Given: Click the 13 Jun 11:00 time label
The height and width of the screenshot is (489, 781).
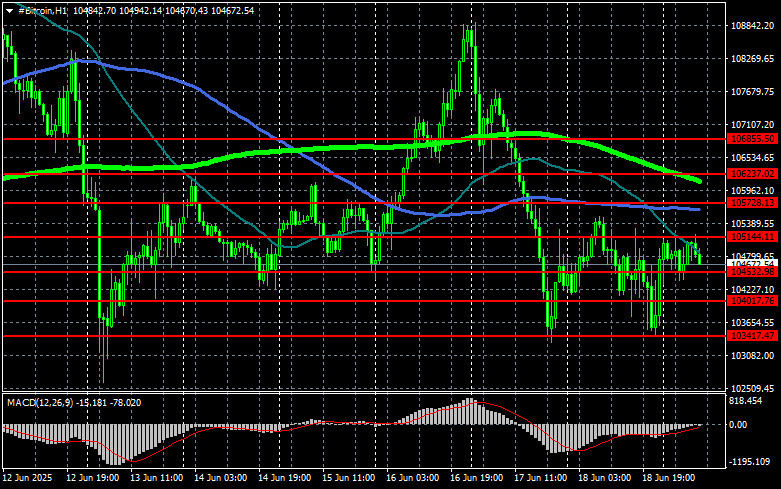Looking at the screenshot, I should [x=156, y=478].
